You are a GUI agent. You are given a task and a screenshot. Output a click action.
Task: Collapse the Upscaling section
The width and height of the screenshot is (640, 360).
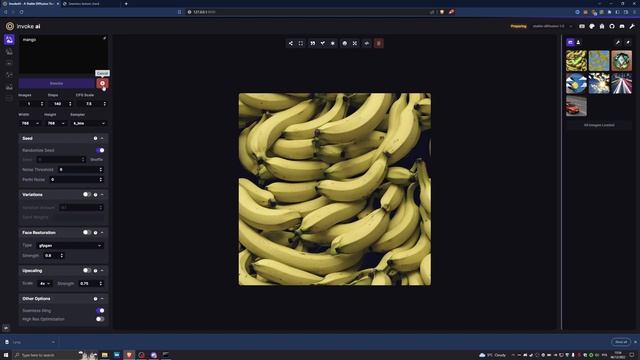point(102,271)
